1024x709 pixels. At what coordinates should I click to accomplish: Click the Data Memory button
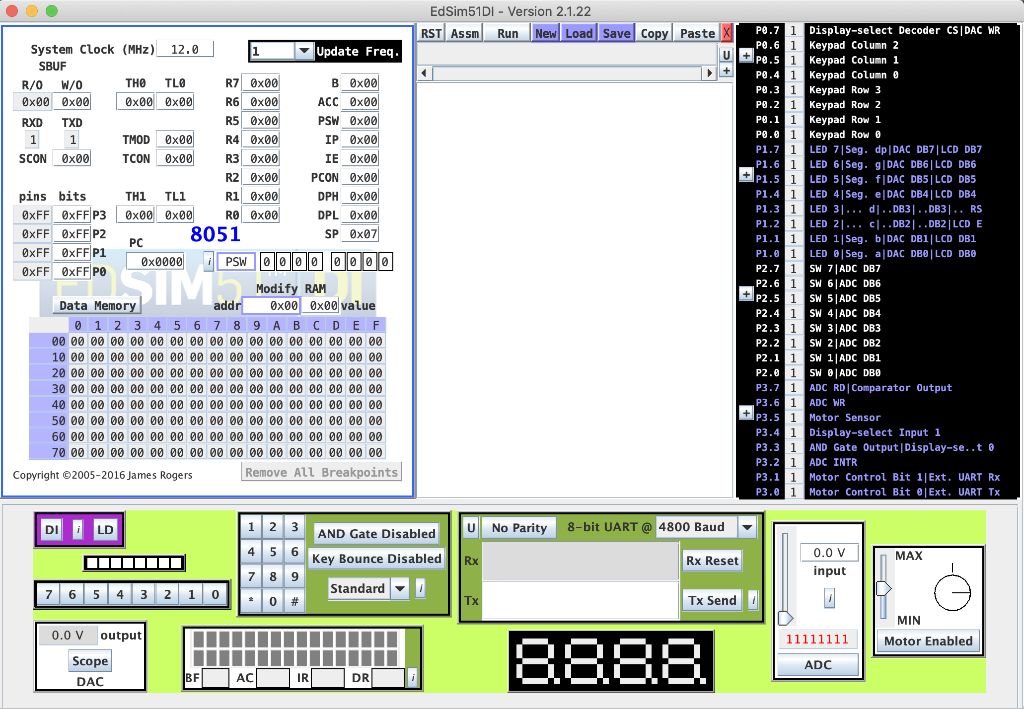tap(97, 306)
